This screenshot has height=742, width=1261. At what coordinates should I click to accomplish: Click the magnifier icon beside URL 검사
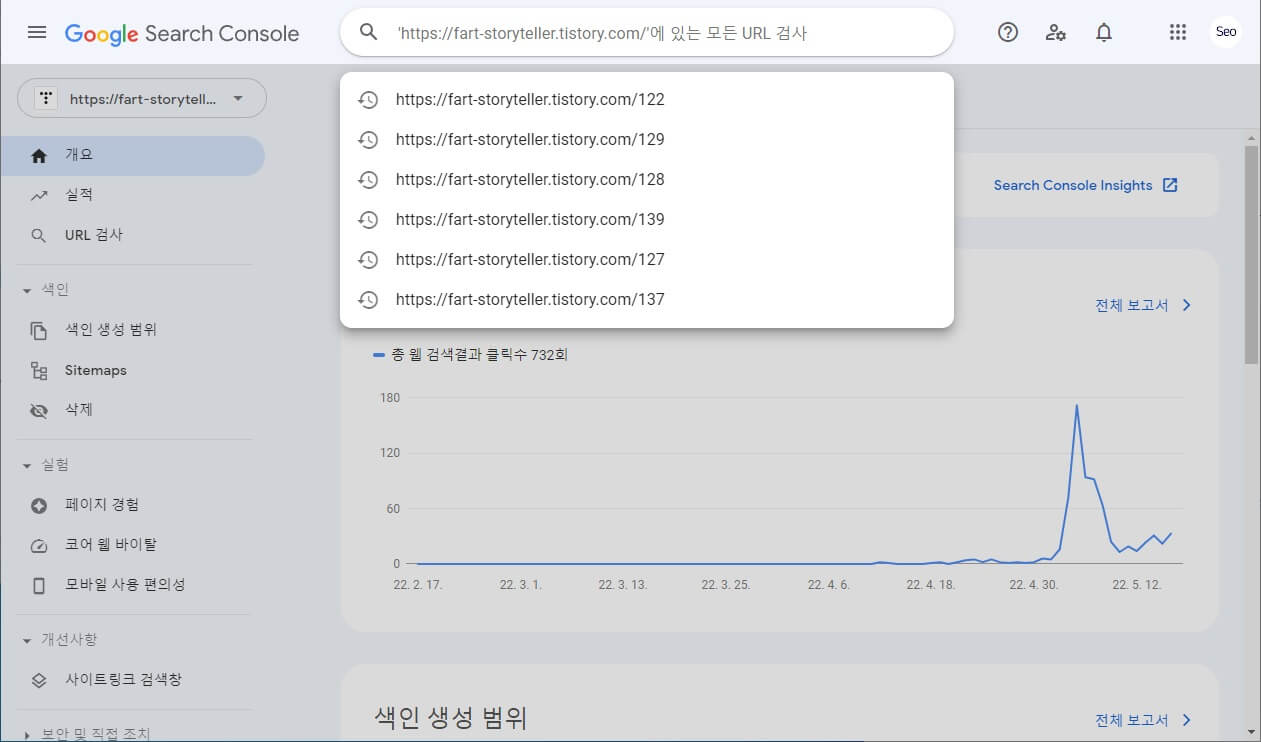coord(39,236)
